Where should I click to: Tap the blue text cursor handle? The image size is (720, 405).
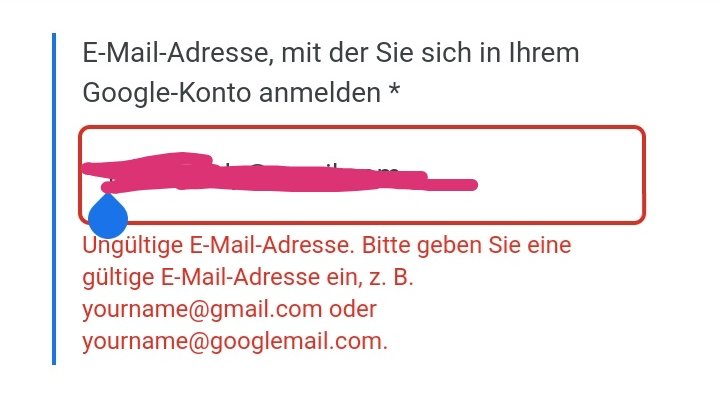point(107,216)
